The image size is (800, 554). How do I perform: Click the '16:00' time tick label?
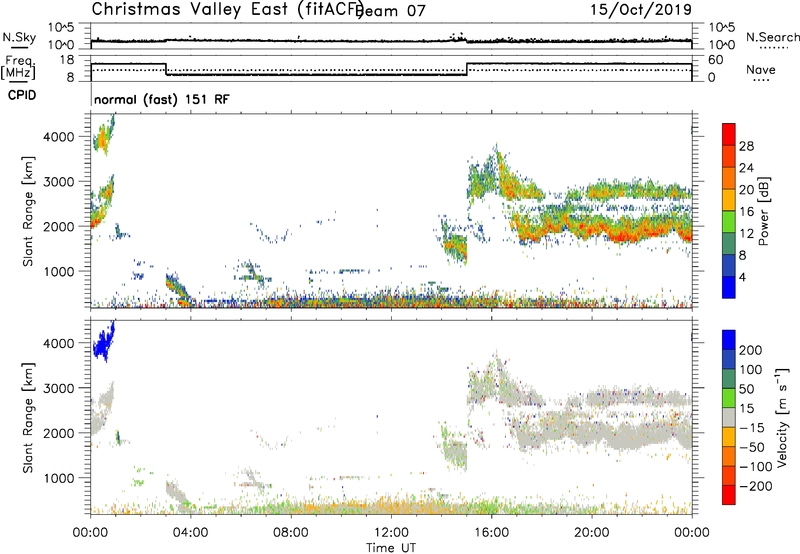click(x=491, y=533)
